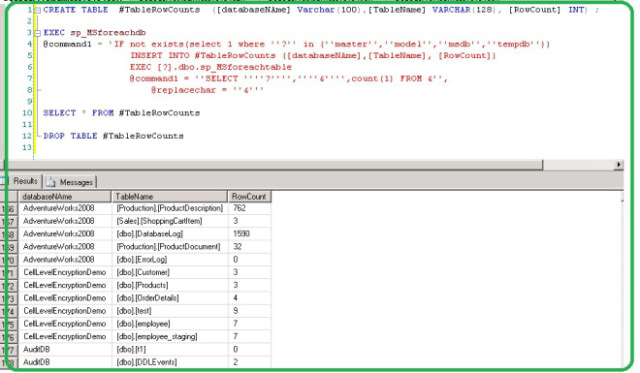
Task: Open the Messages tab
Action: [70, 182]
